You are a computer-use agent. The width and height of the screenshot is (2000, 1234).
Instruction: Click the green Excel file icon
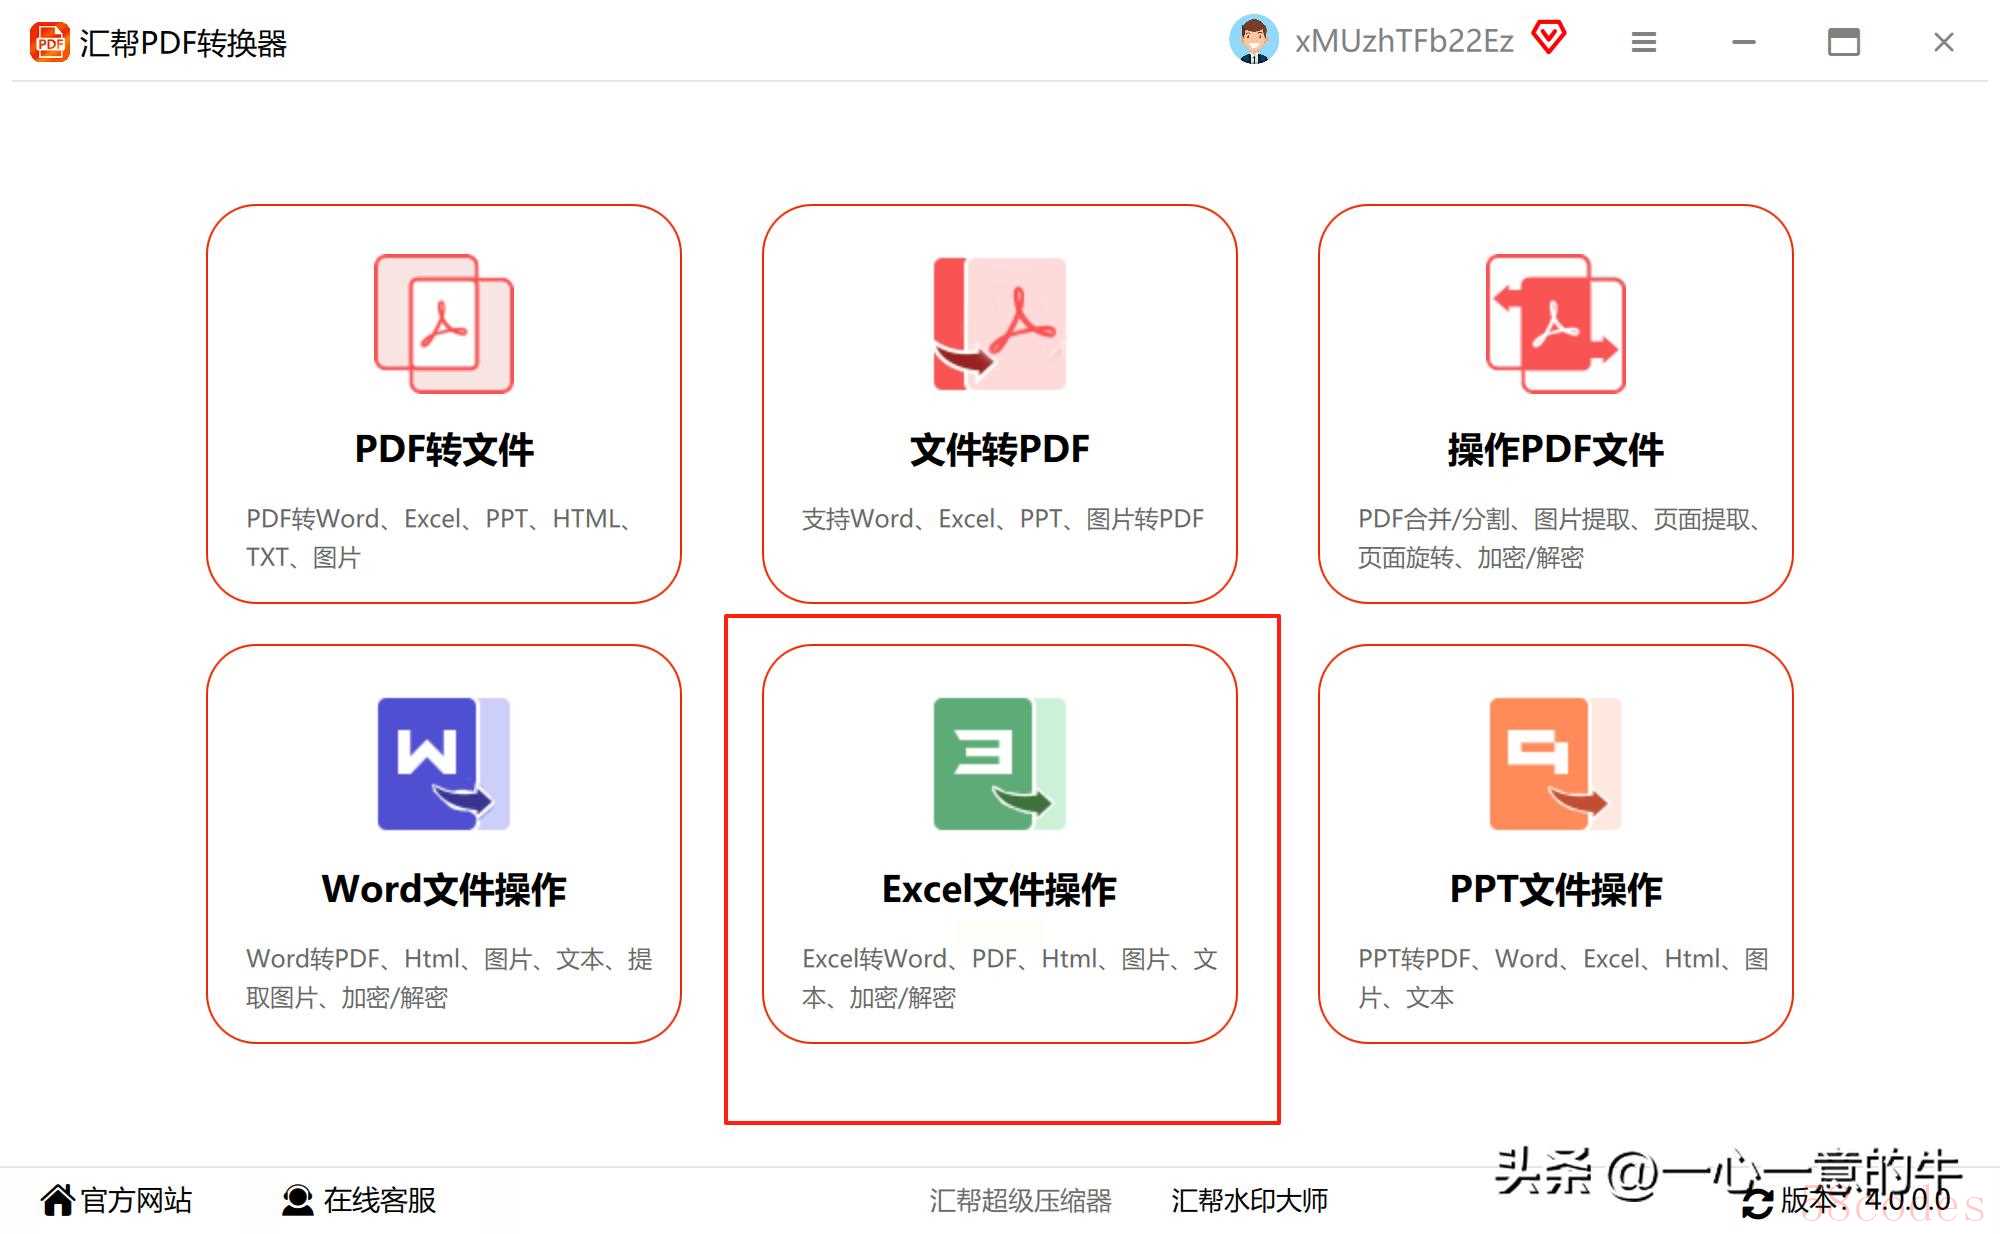999,763
